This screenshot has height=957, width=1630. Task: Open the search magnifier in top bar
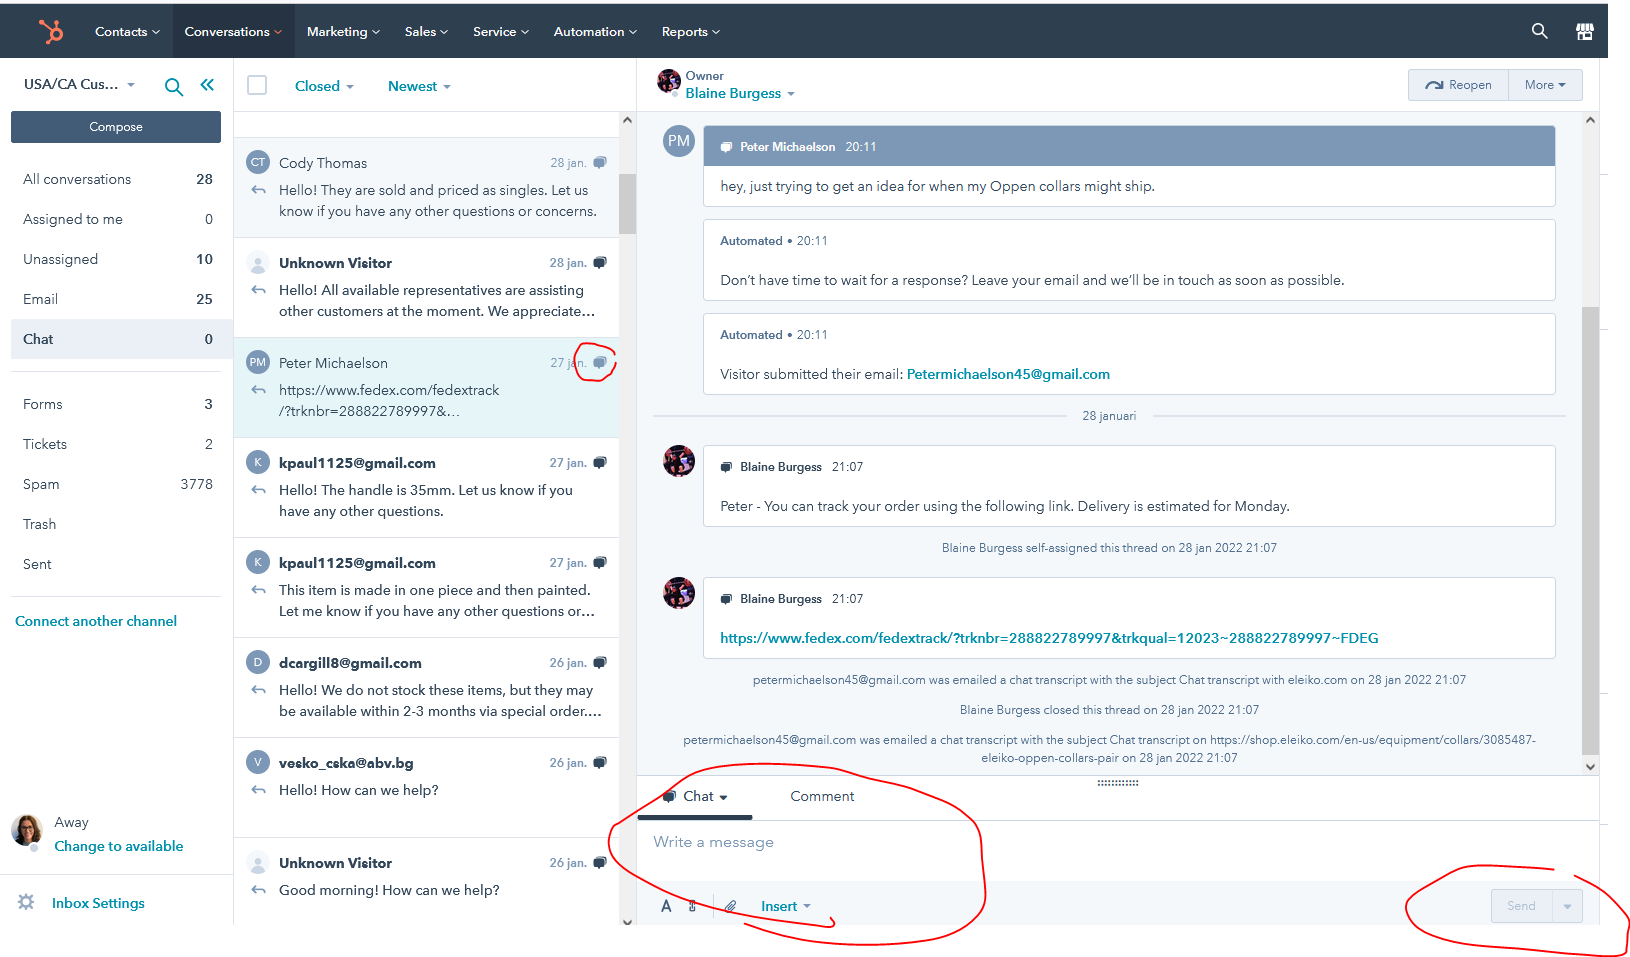click(1539, 31)
